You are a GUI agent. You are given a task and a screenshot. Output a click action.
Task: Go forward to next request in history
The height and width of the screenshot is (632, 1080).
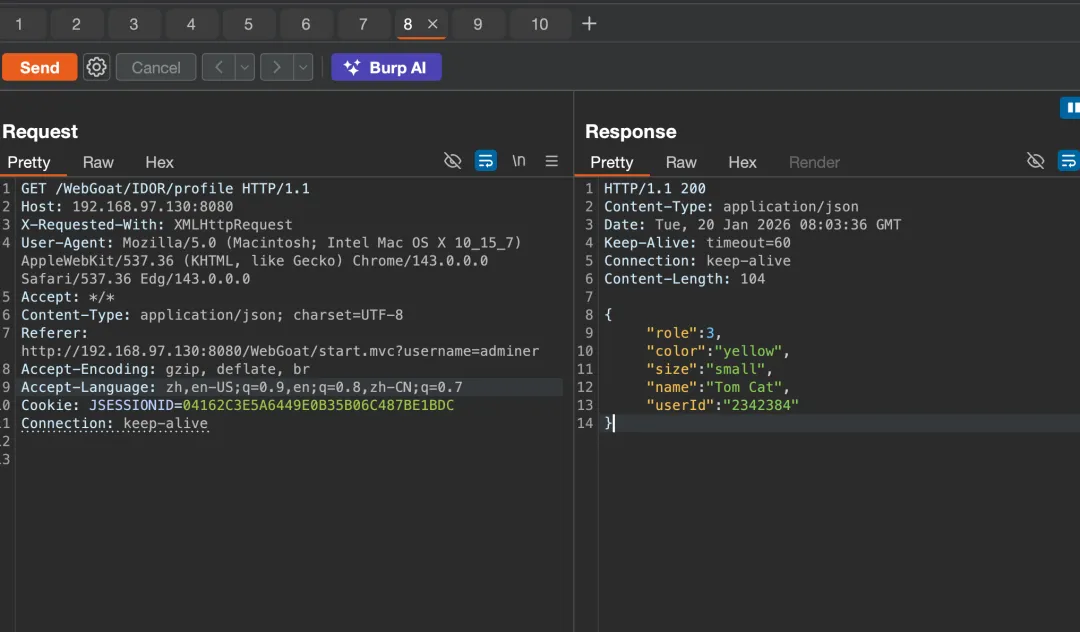tap(276, 67)
